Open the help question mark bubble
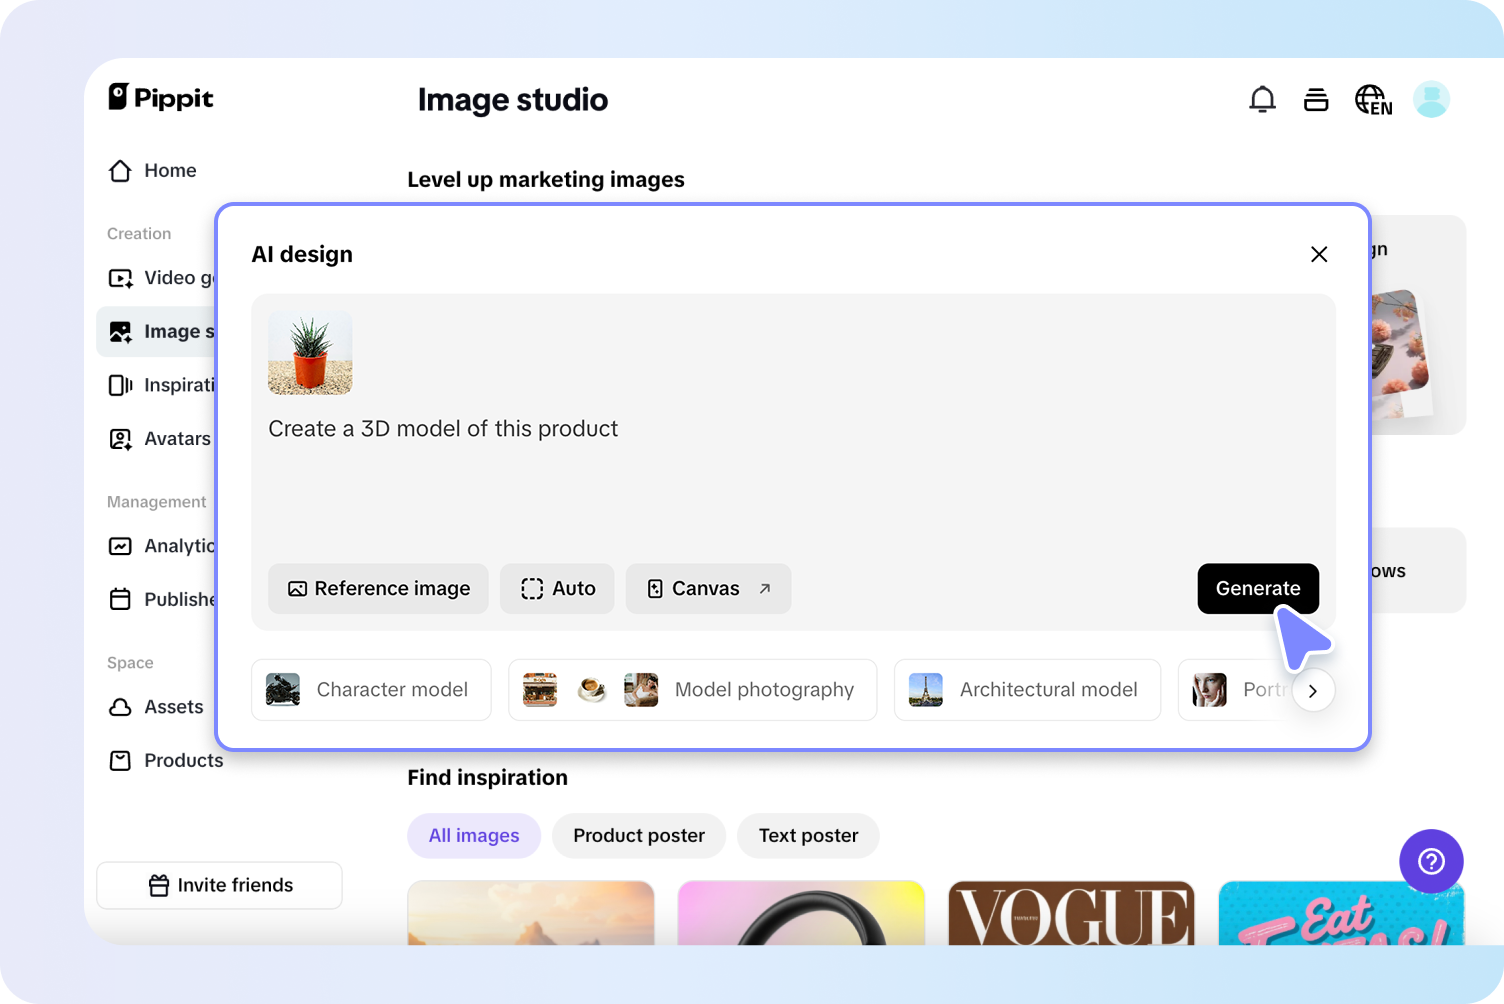 point(1431,861)
